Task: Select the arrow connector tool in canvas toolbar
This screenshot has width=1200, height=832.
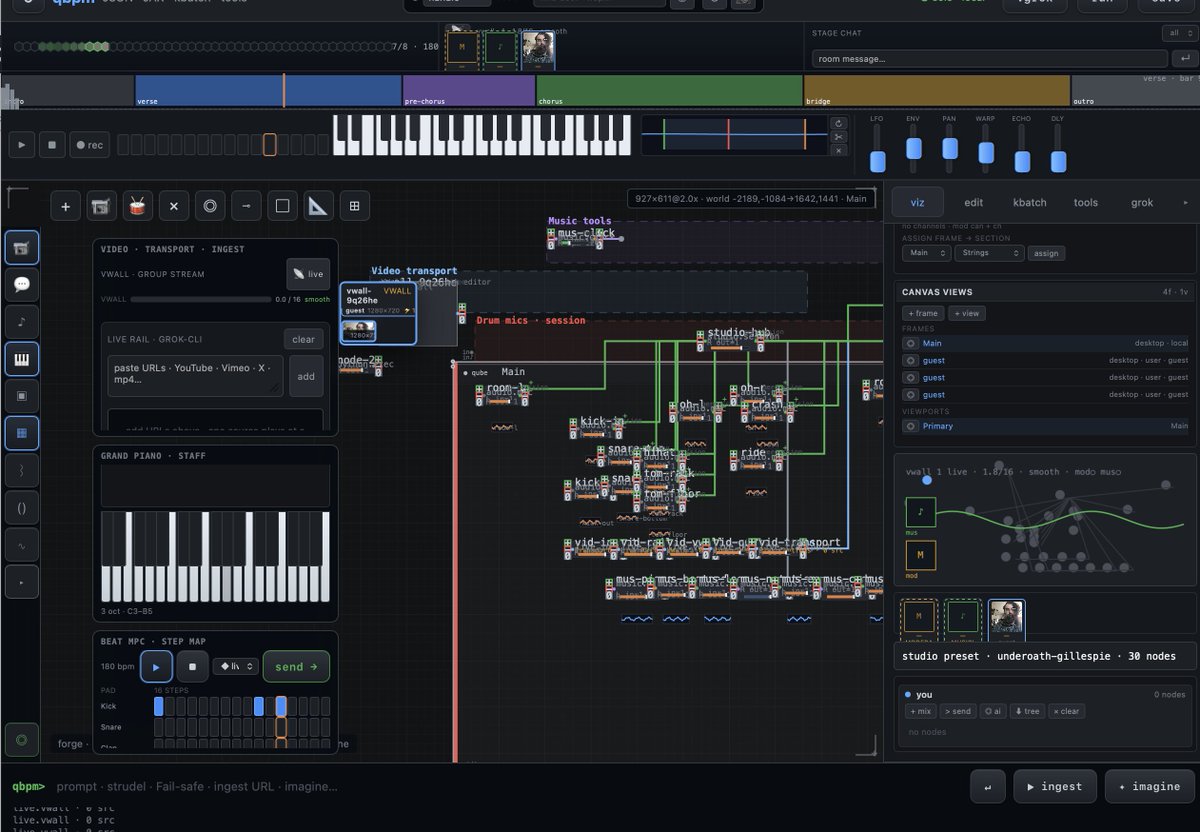Action: click(245, 207)
